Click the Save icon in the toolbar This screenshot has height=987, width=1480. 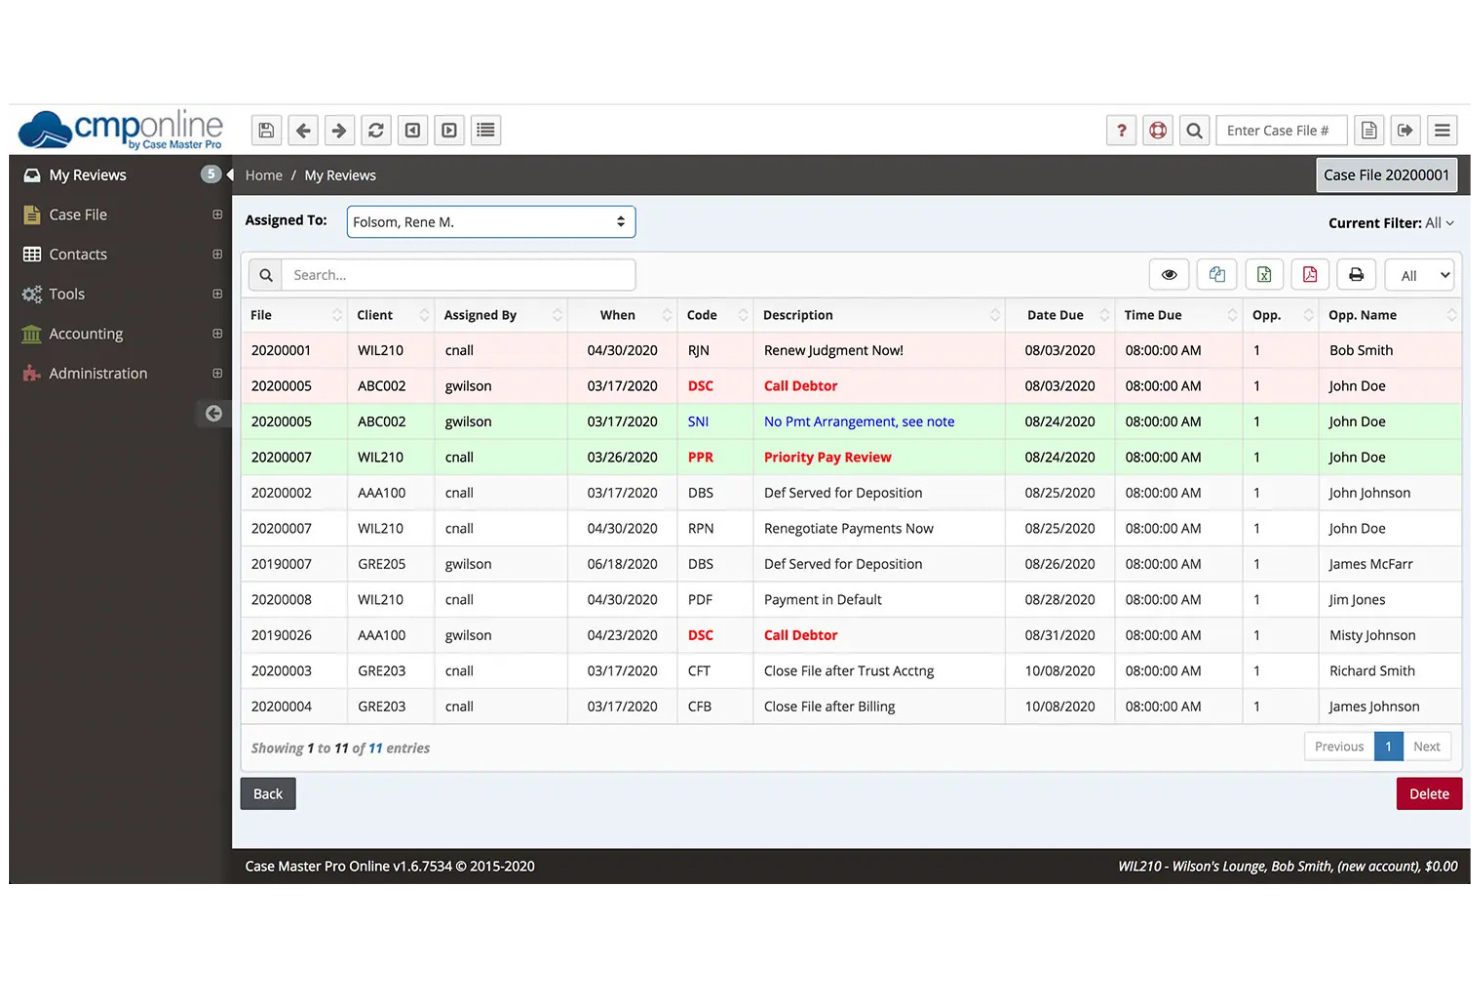(265, 129)
